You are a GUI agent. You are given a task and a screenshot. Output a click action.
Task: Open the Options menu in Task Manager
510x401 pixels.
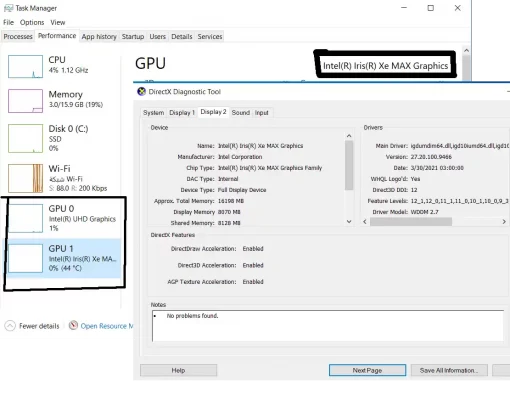32,22
